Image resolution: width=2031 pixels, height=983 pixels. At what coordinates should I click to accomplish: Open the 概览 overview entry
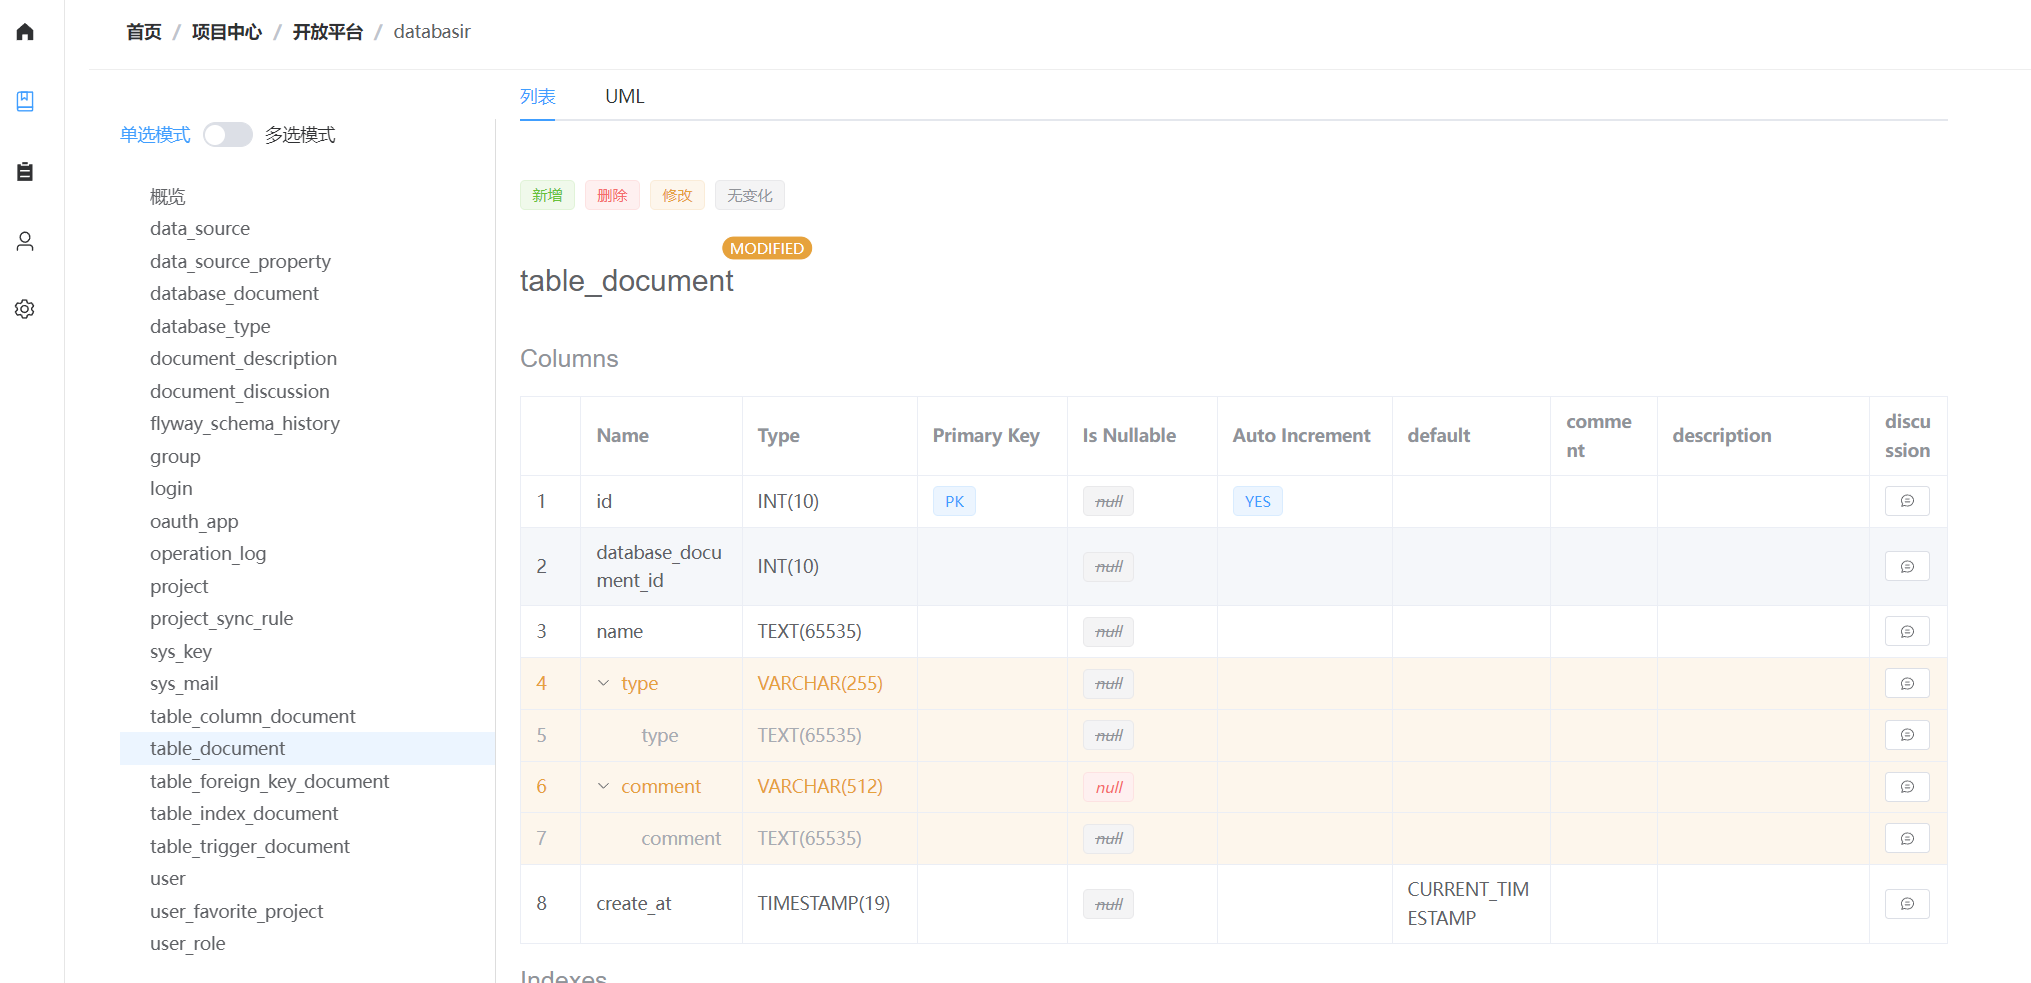tap(167, 197)
